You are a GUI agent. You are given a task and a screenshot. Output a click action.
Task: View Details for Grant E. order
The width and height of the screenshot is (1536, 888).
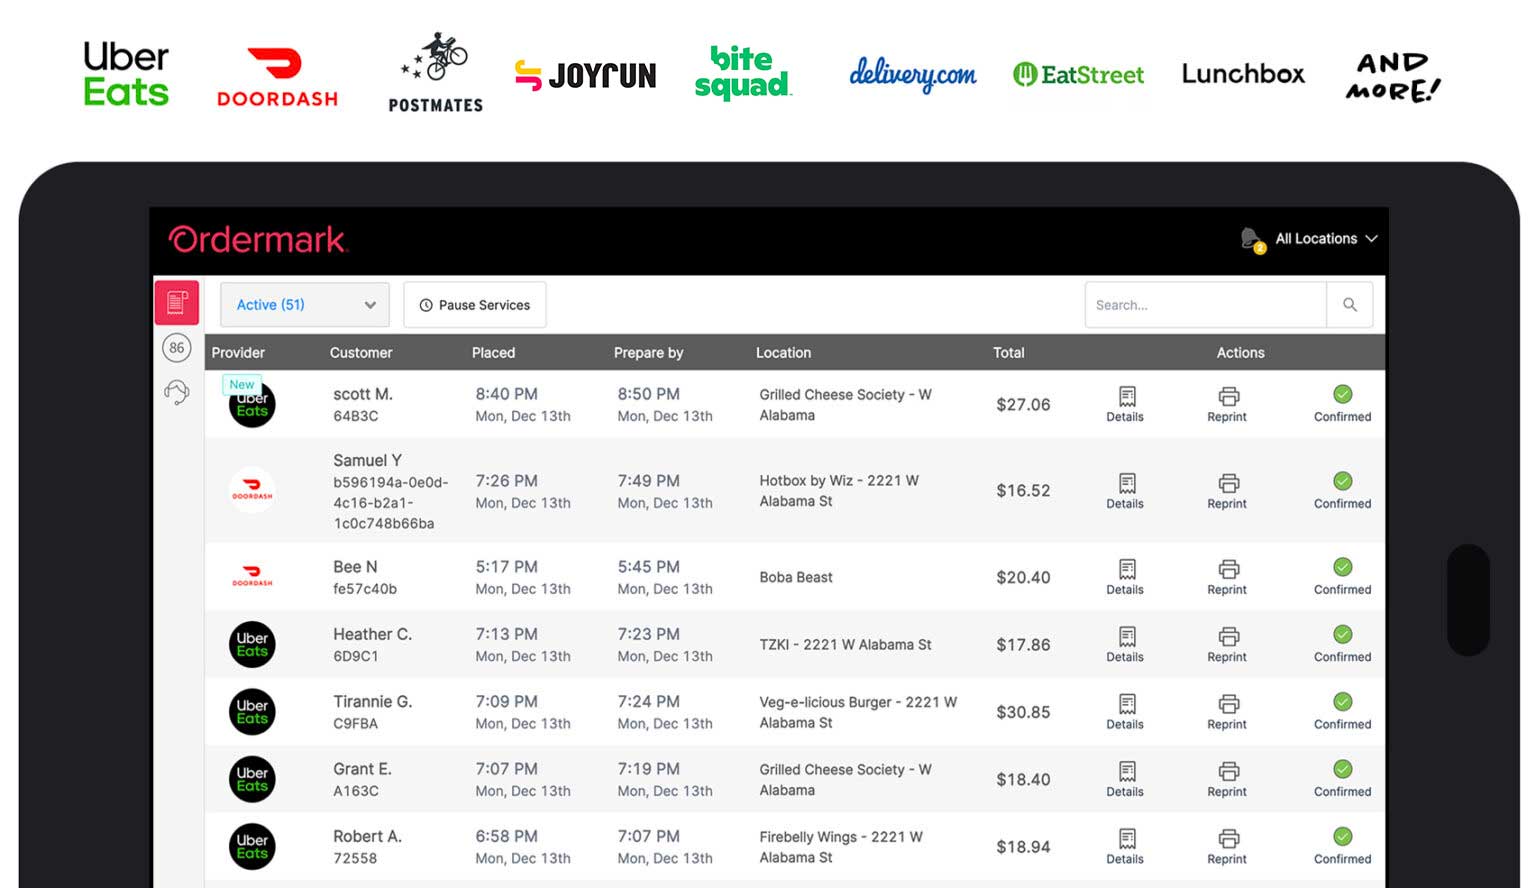click(1126, 779)
